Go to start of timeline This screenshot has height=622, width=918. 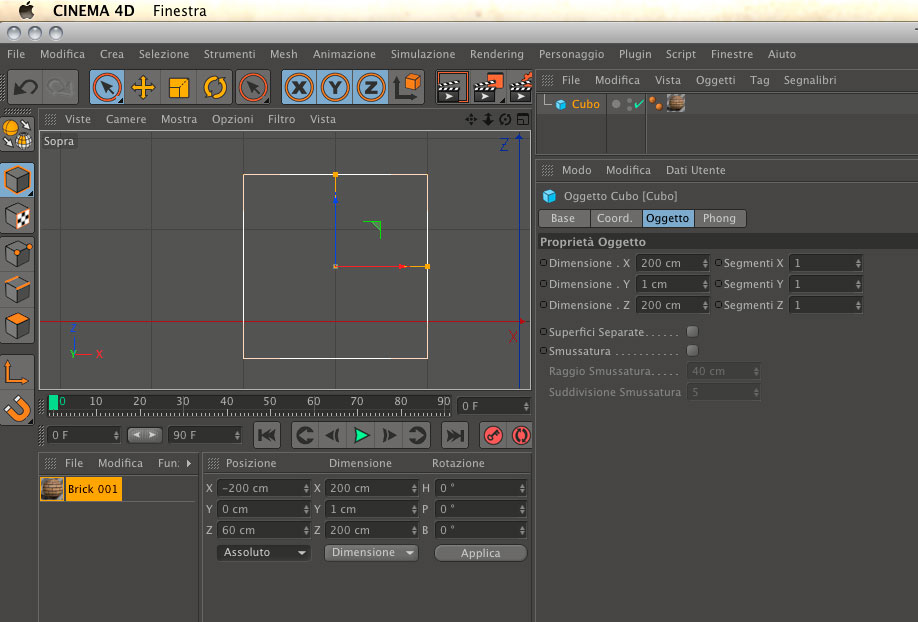pos(268,435)
